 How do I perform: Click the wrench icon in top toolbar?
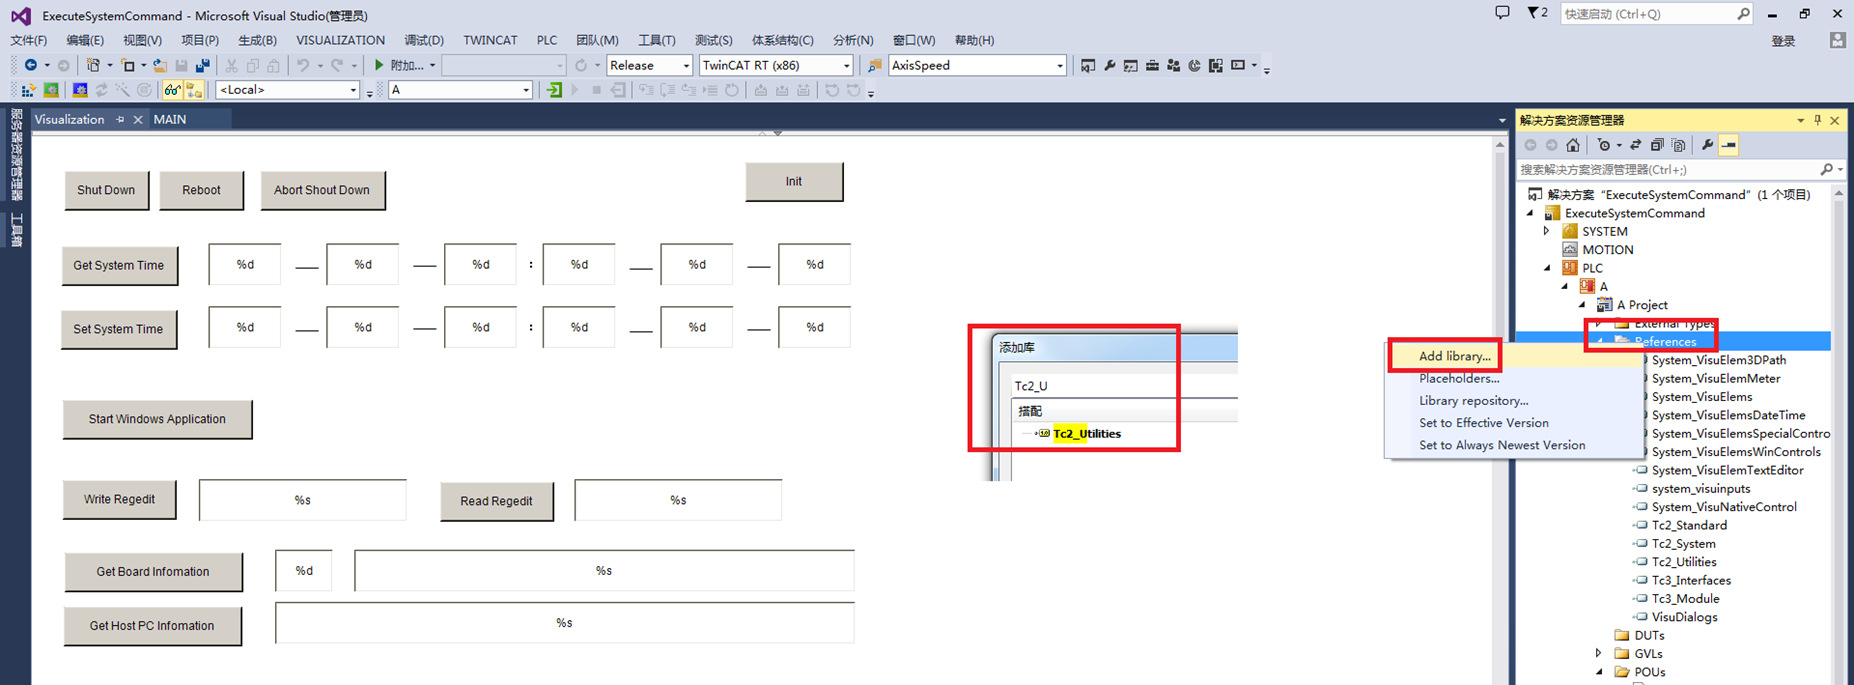pyautogui.click(x=1110, y=65)
